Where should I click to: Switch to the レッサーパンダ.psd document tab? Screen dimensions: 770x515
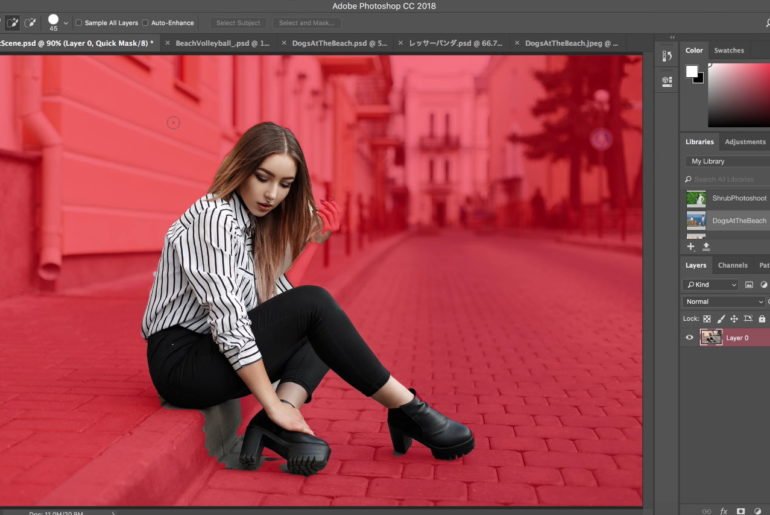tap(456, 43)
